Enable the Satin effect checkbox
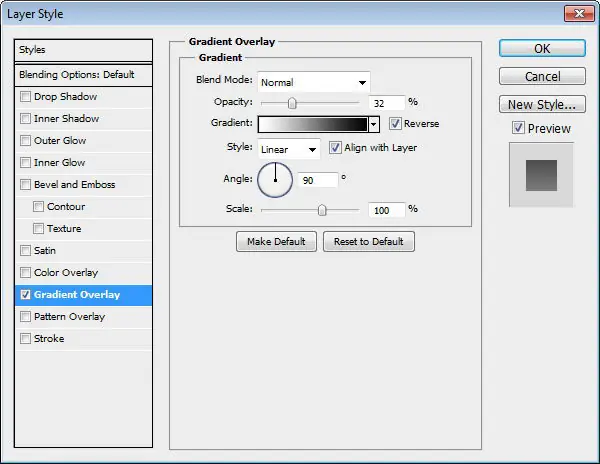The height and width of the screenshot is (464, 600). 25,251
